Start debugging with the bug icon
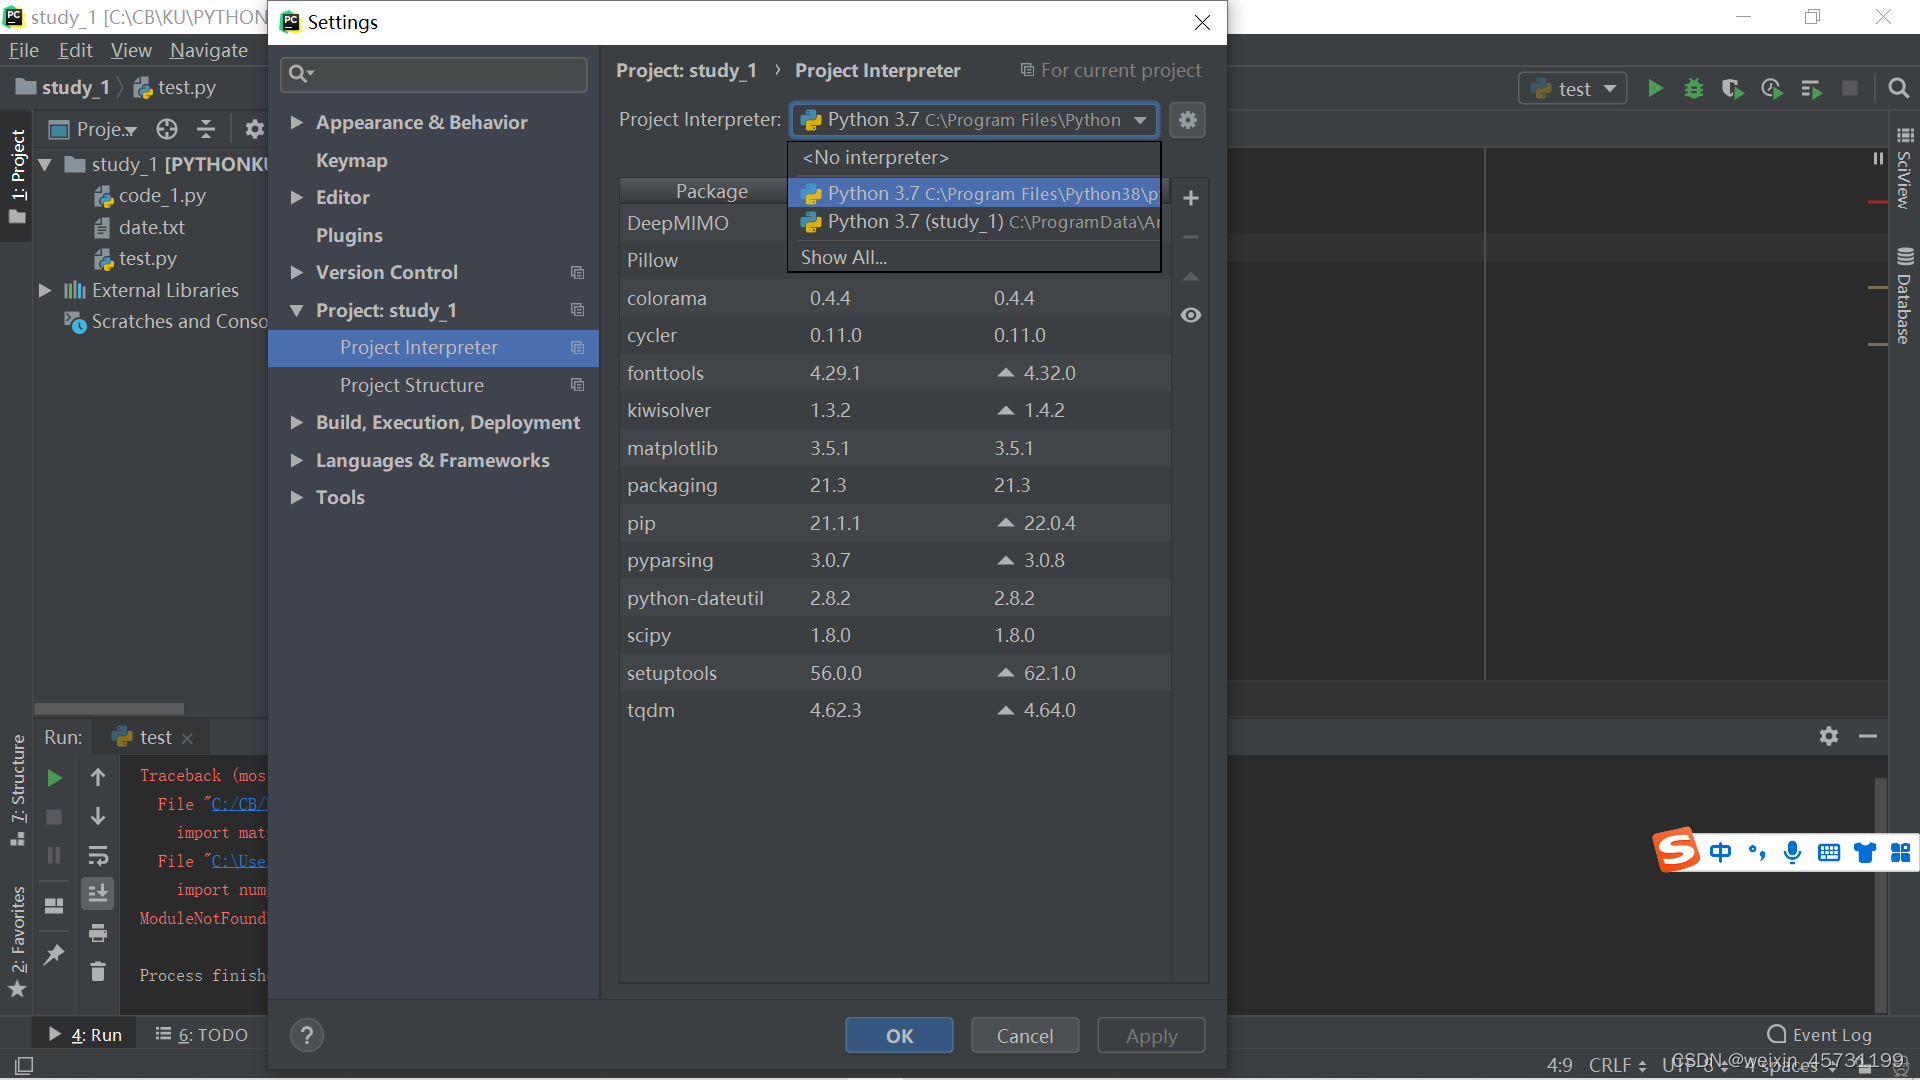The width and height of the screenshot is (1920, 1080). [x=1693, y=88]
